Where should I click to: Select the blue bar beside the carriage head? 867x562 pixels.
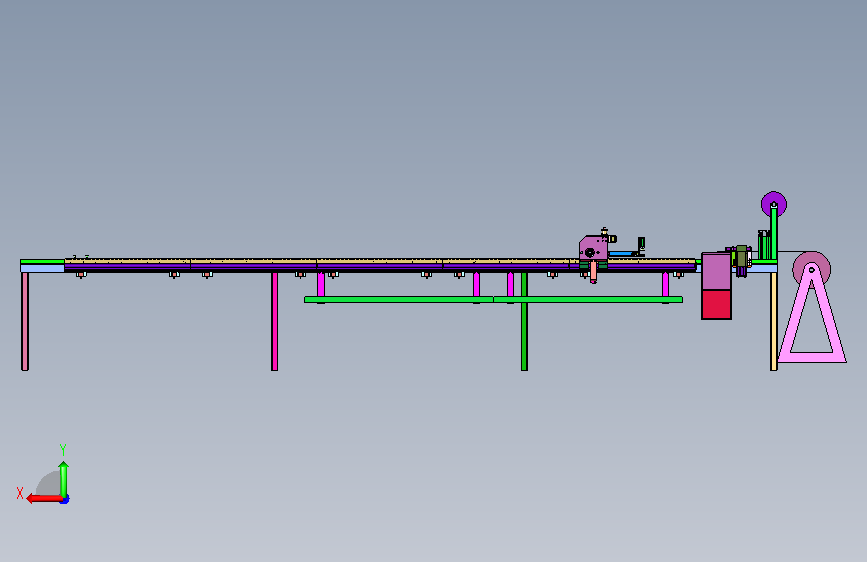(621, 253)
